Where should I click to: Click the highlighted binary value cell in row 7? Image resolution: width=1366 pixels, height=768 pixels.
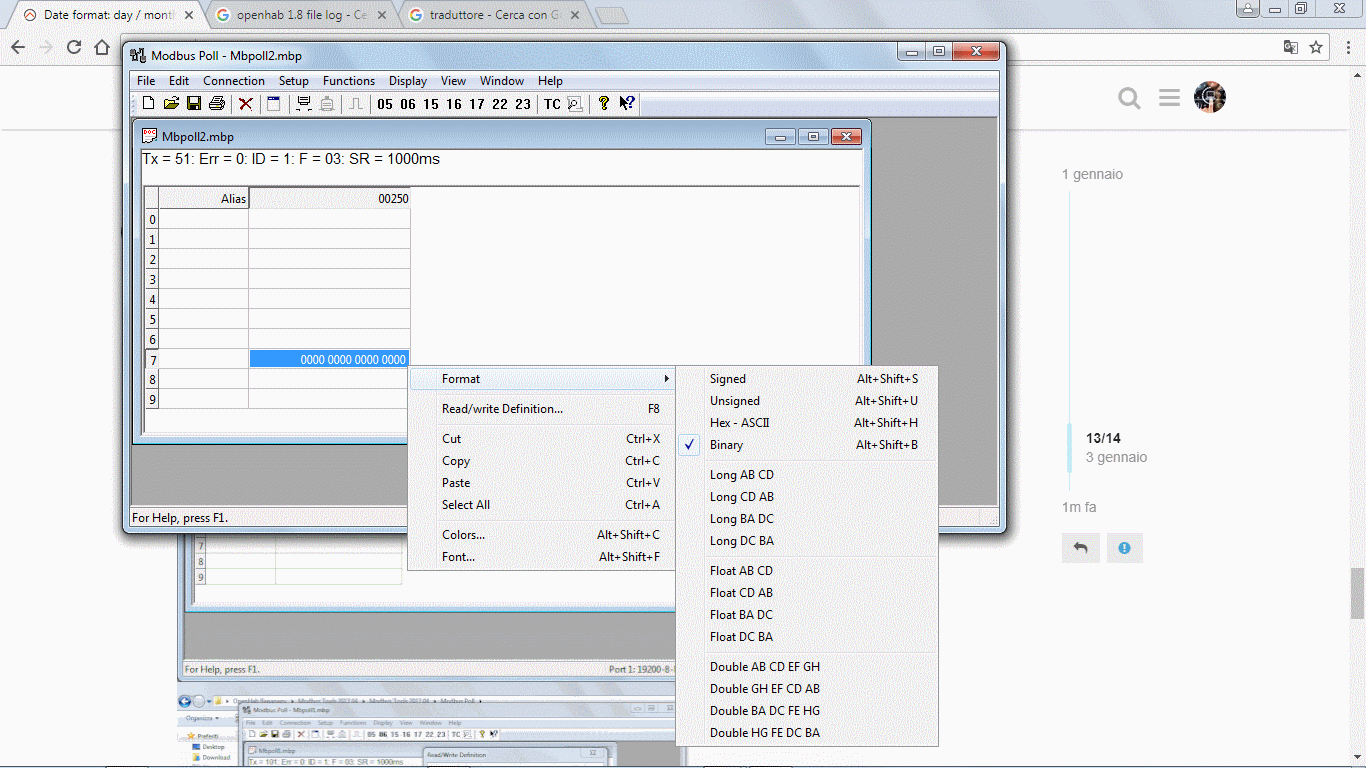[329, 359]
